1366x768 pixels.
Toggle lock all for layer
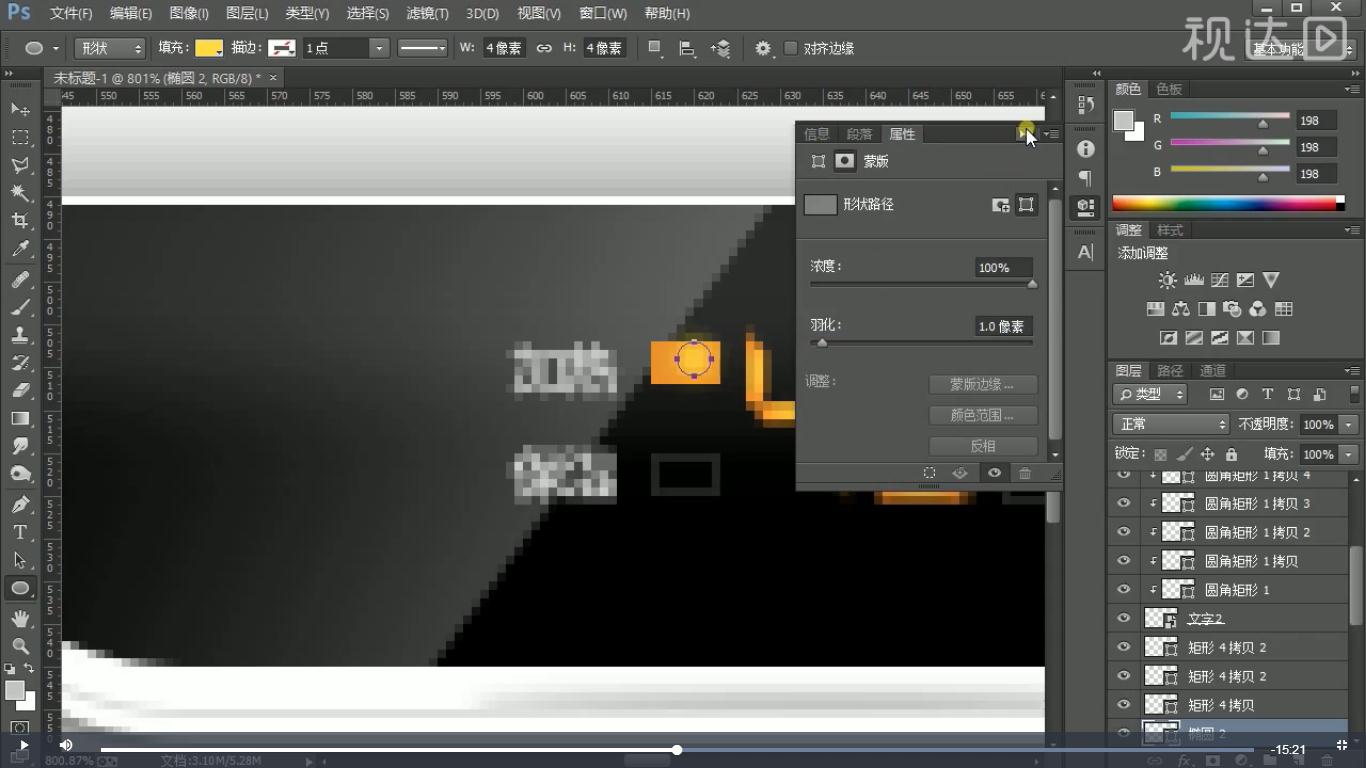(x=1231, y=454)
